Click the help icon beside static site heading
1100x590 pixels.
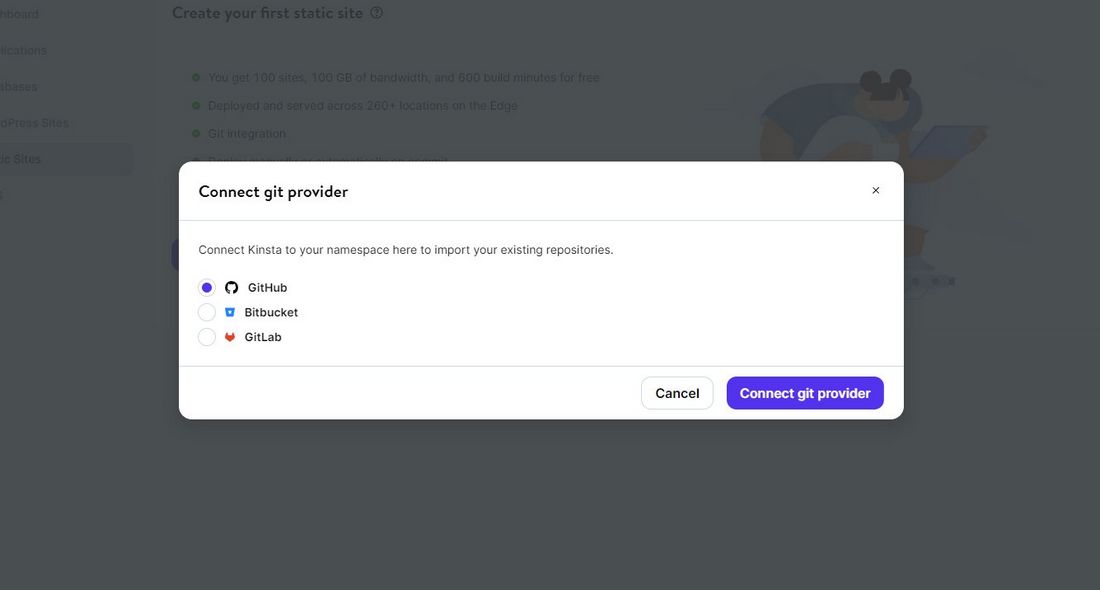click(x=377, y=13)
